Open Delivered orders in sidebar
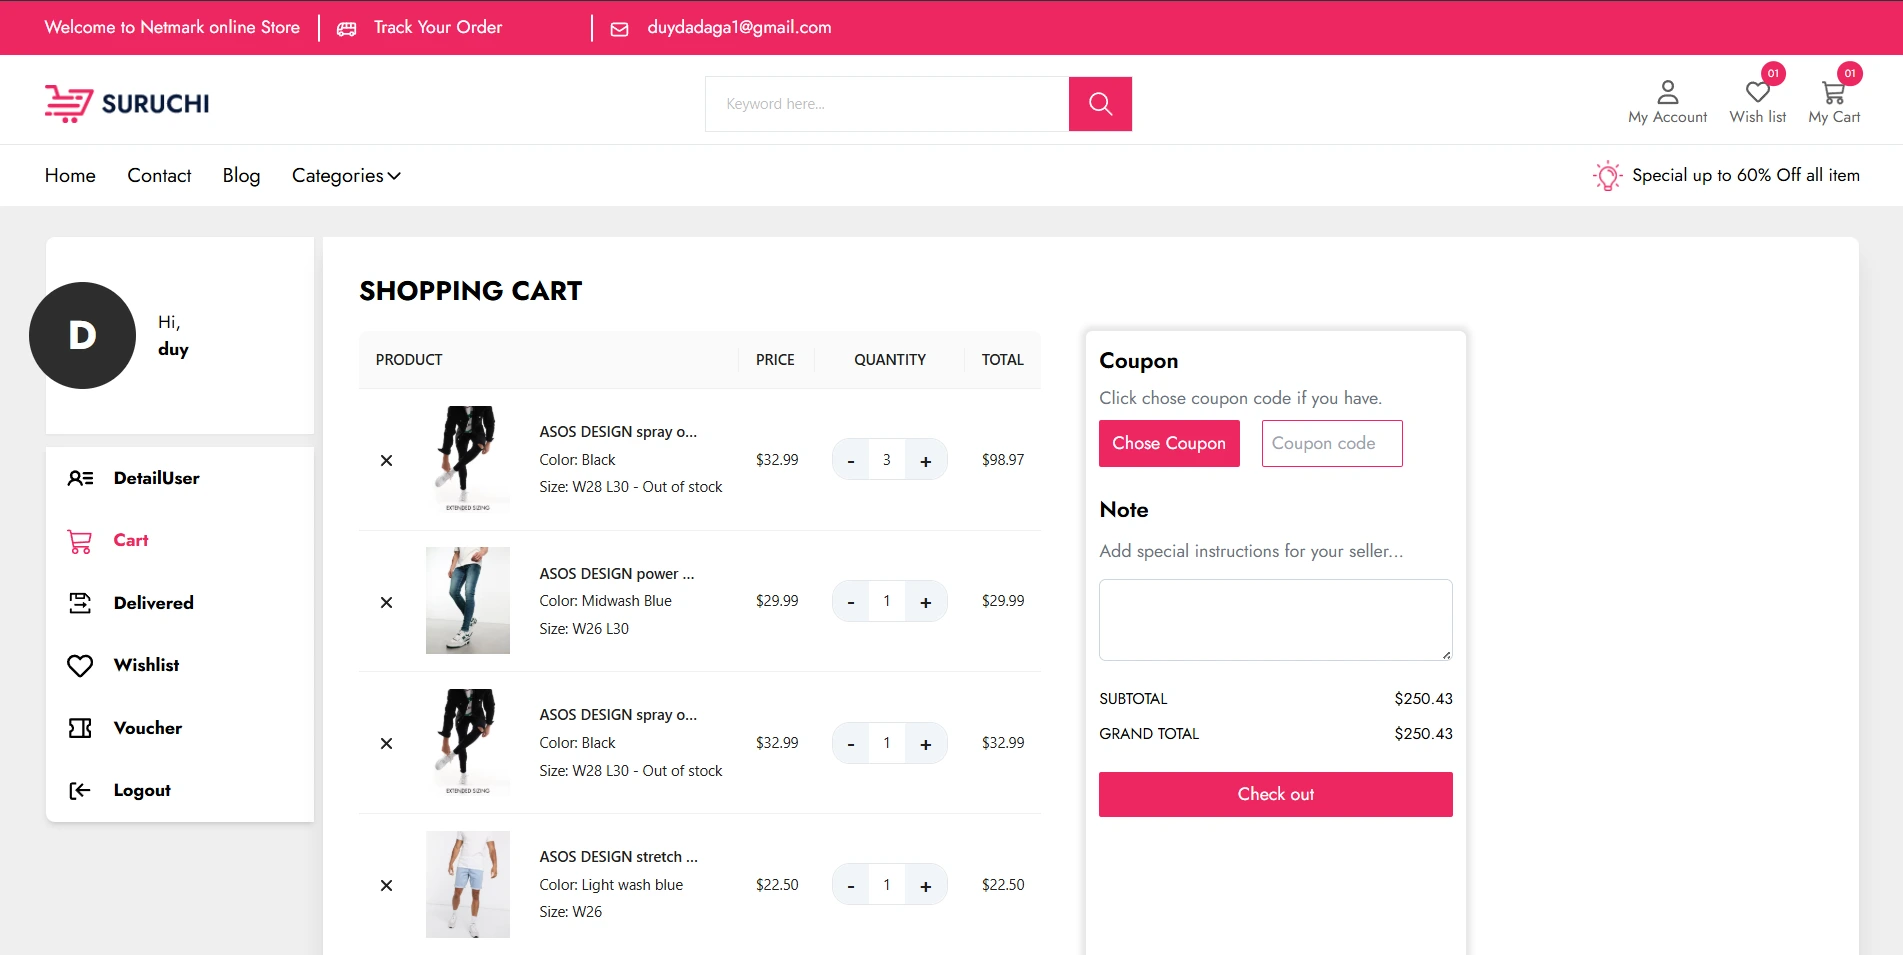The image size is (1903, 955). tap(154, 603)
